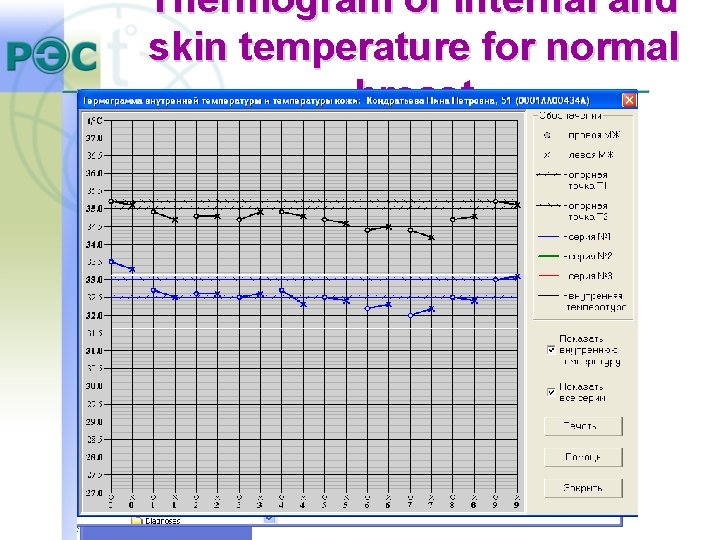Click the Закрыть (Close) button
This screenshot has height=540, width=720.
[x=583, y=488]
